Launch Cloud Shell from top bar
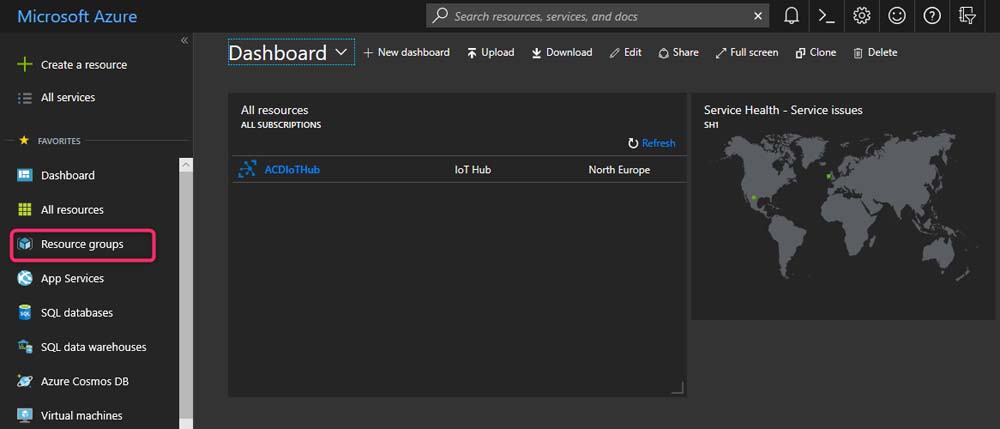 (826, 16)
